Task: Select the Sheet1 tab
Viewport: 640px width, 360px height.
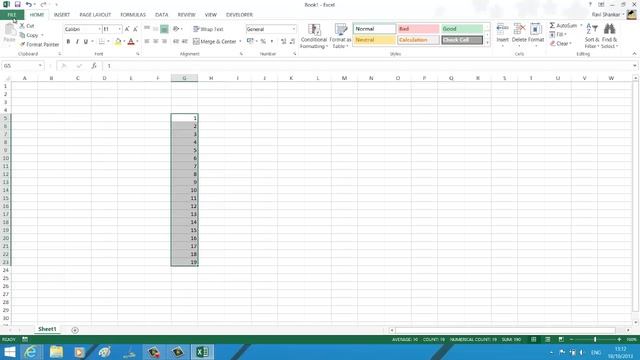Action: (x=47, y=329)
